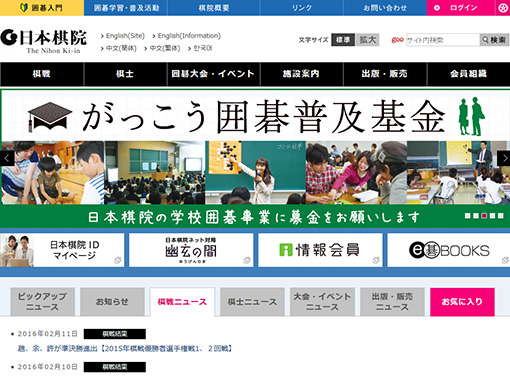Viewport: 510px width, 380px height.
Task: Click date 2016年02月10日
Action: 48,367
